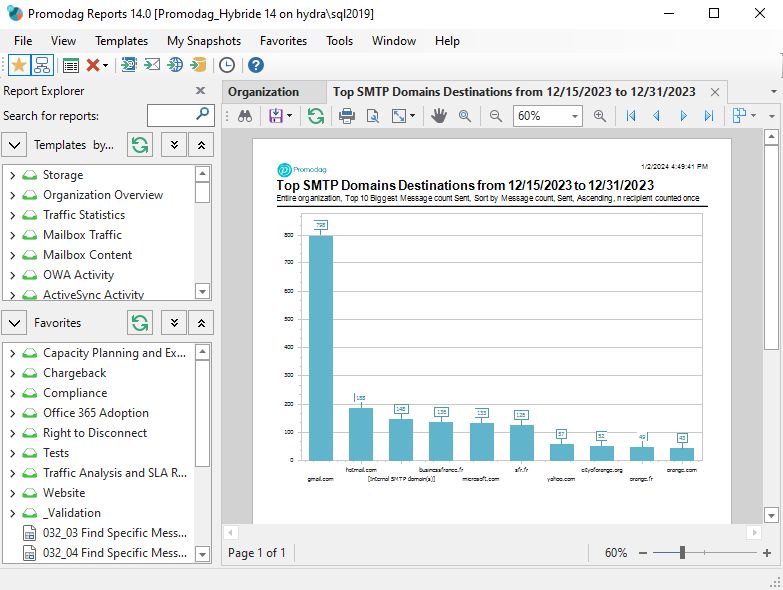Select the hand pan tool
783x590 pixels.
(438, 116)
